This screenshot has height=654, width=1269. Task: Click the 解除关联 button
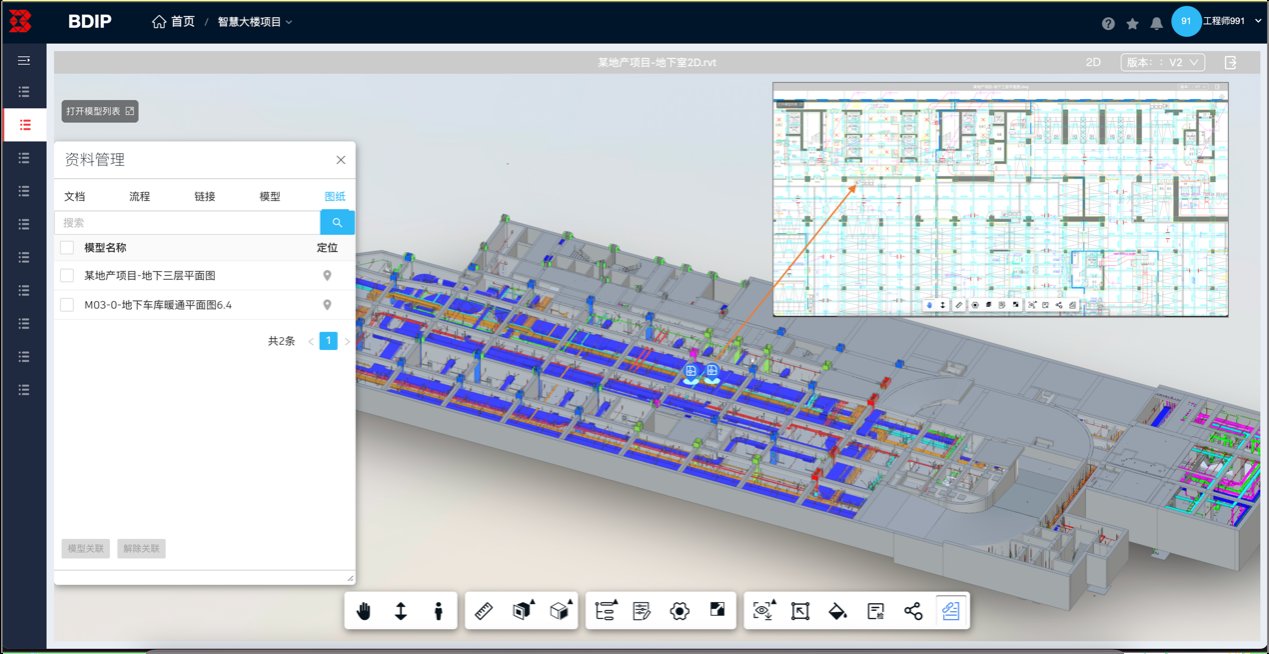pos(141,549)
